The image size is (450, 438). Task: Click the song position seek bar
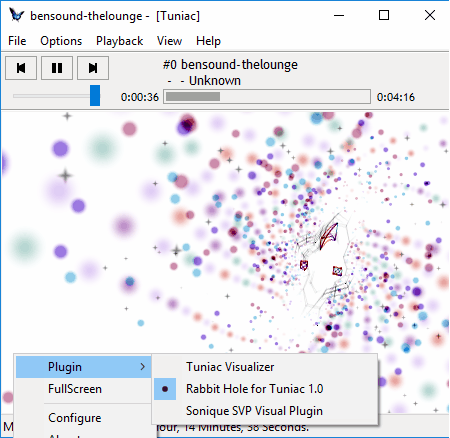[x=267, y=97]
